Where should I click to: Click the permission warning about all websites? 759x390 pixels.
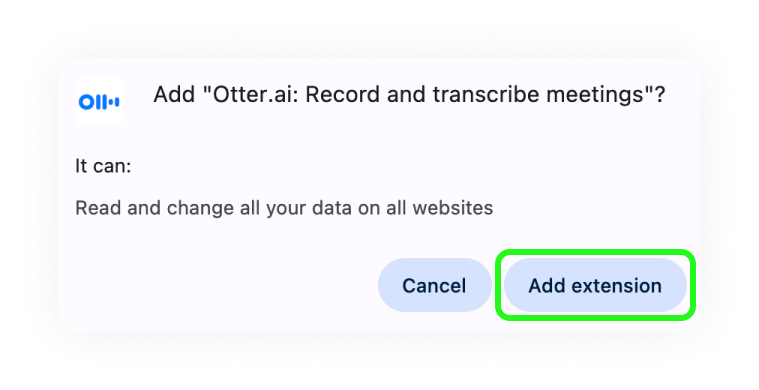[284, 208]
